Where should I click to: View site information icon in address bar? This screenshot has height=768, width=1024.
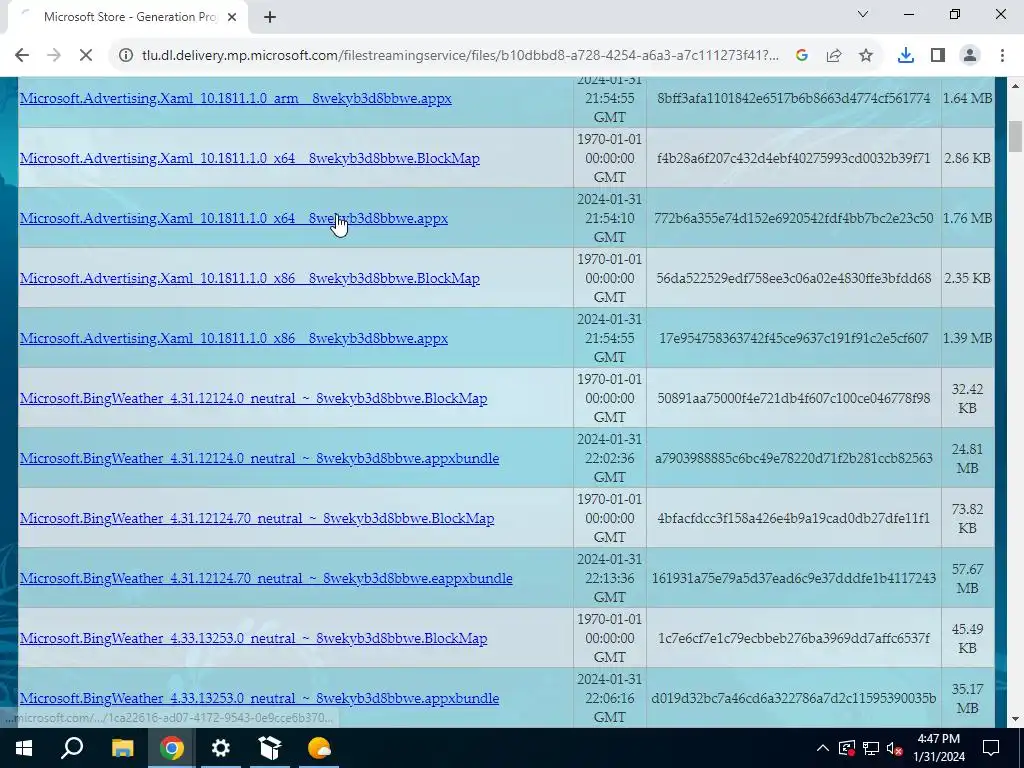125,56
